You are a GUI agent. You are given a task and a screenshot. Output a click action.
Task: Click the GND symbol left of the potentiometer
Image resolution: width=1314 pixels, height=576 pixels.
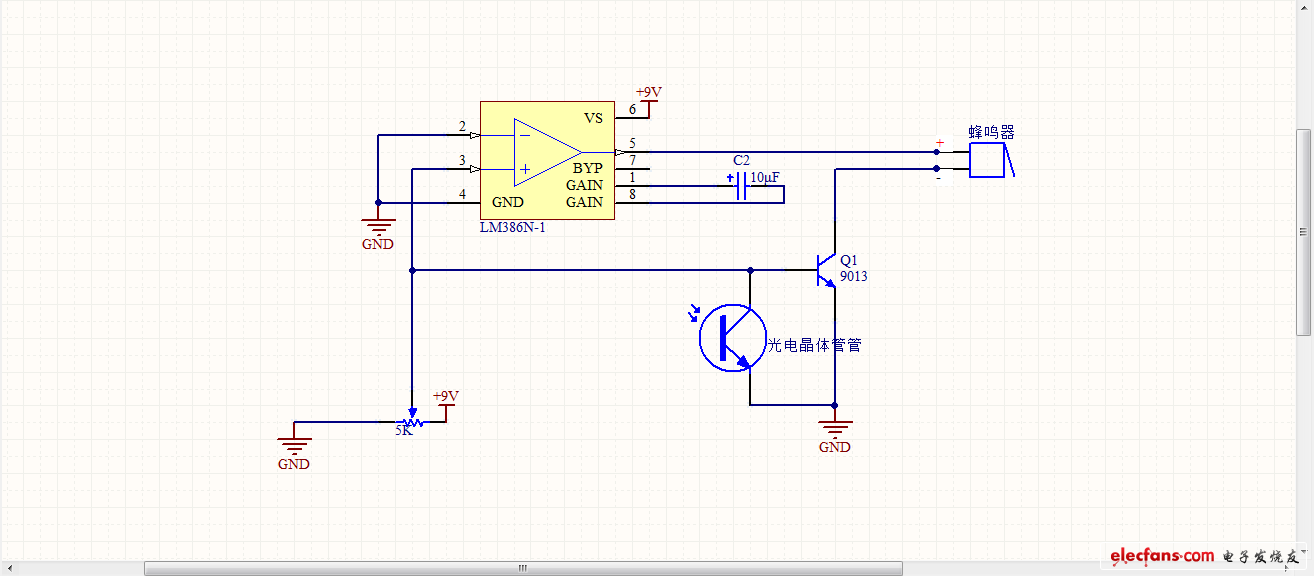tap(294, 448)
